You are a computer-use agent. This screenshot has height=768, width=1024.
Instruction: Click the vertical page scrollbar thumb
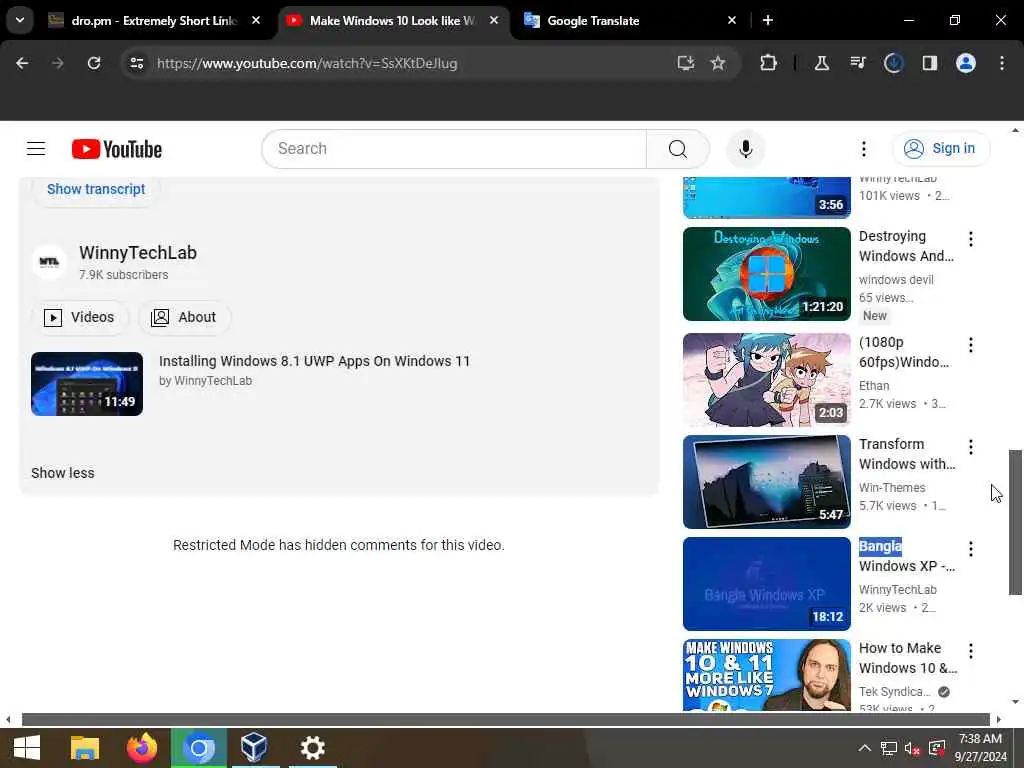1015,522
